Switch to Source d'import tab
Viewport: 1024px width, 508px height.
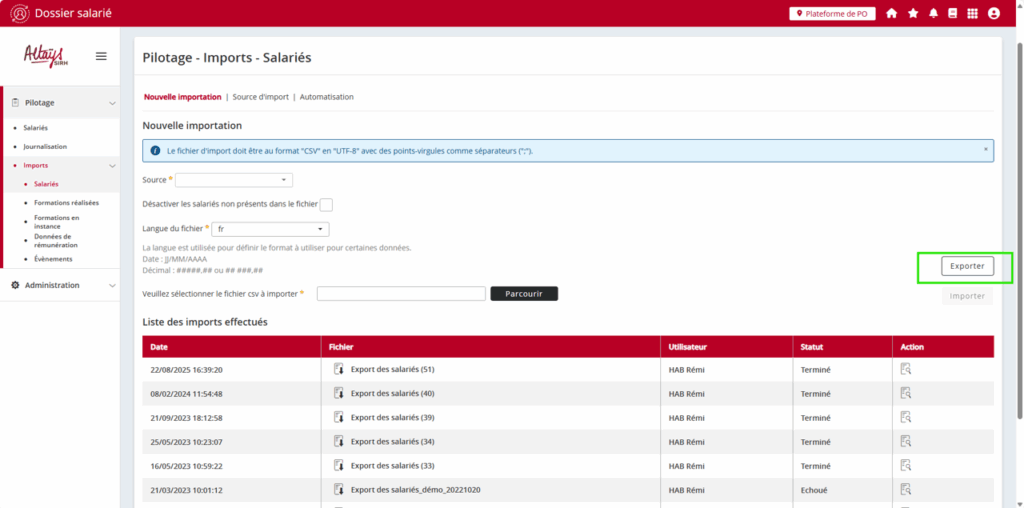tap(260, 97)
